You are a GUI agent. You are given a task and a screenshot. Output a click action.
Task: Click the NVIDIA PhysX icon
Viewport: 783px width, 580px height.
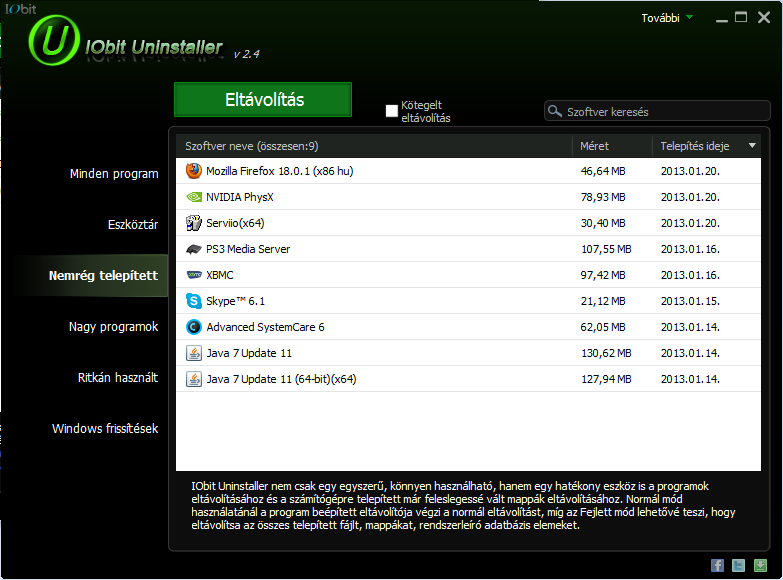click(x=194, y=197)
